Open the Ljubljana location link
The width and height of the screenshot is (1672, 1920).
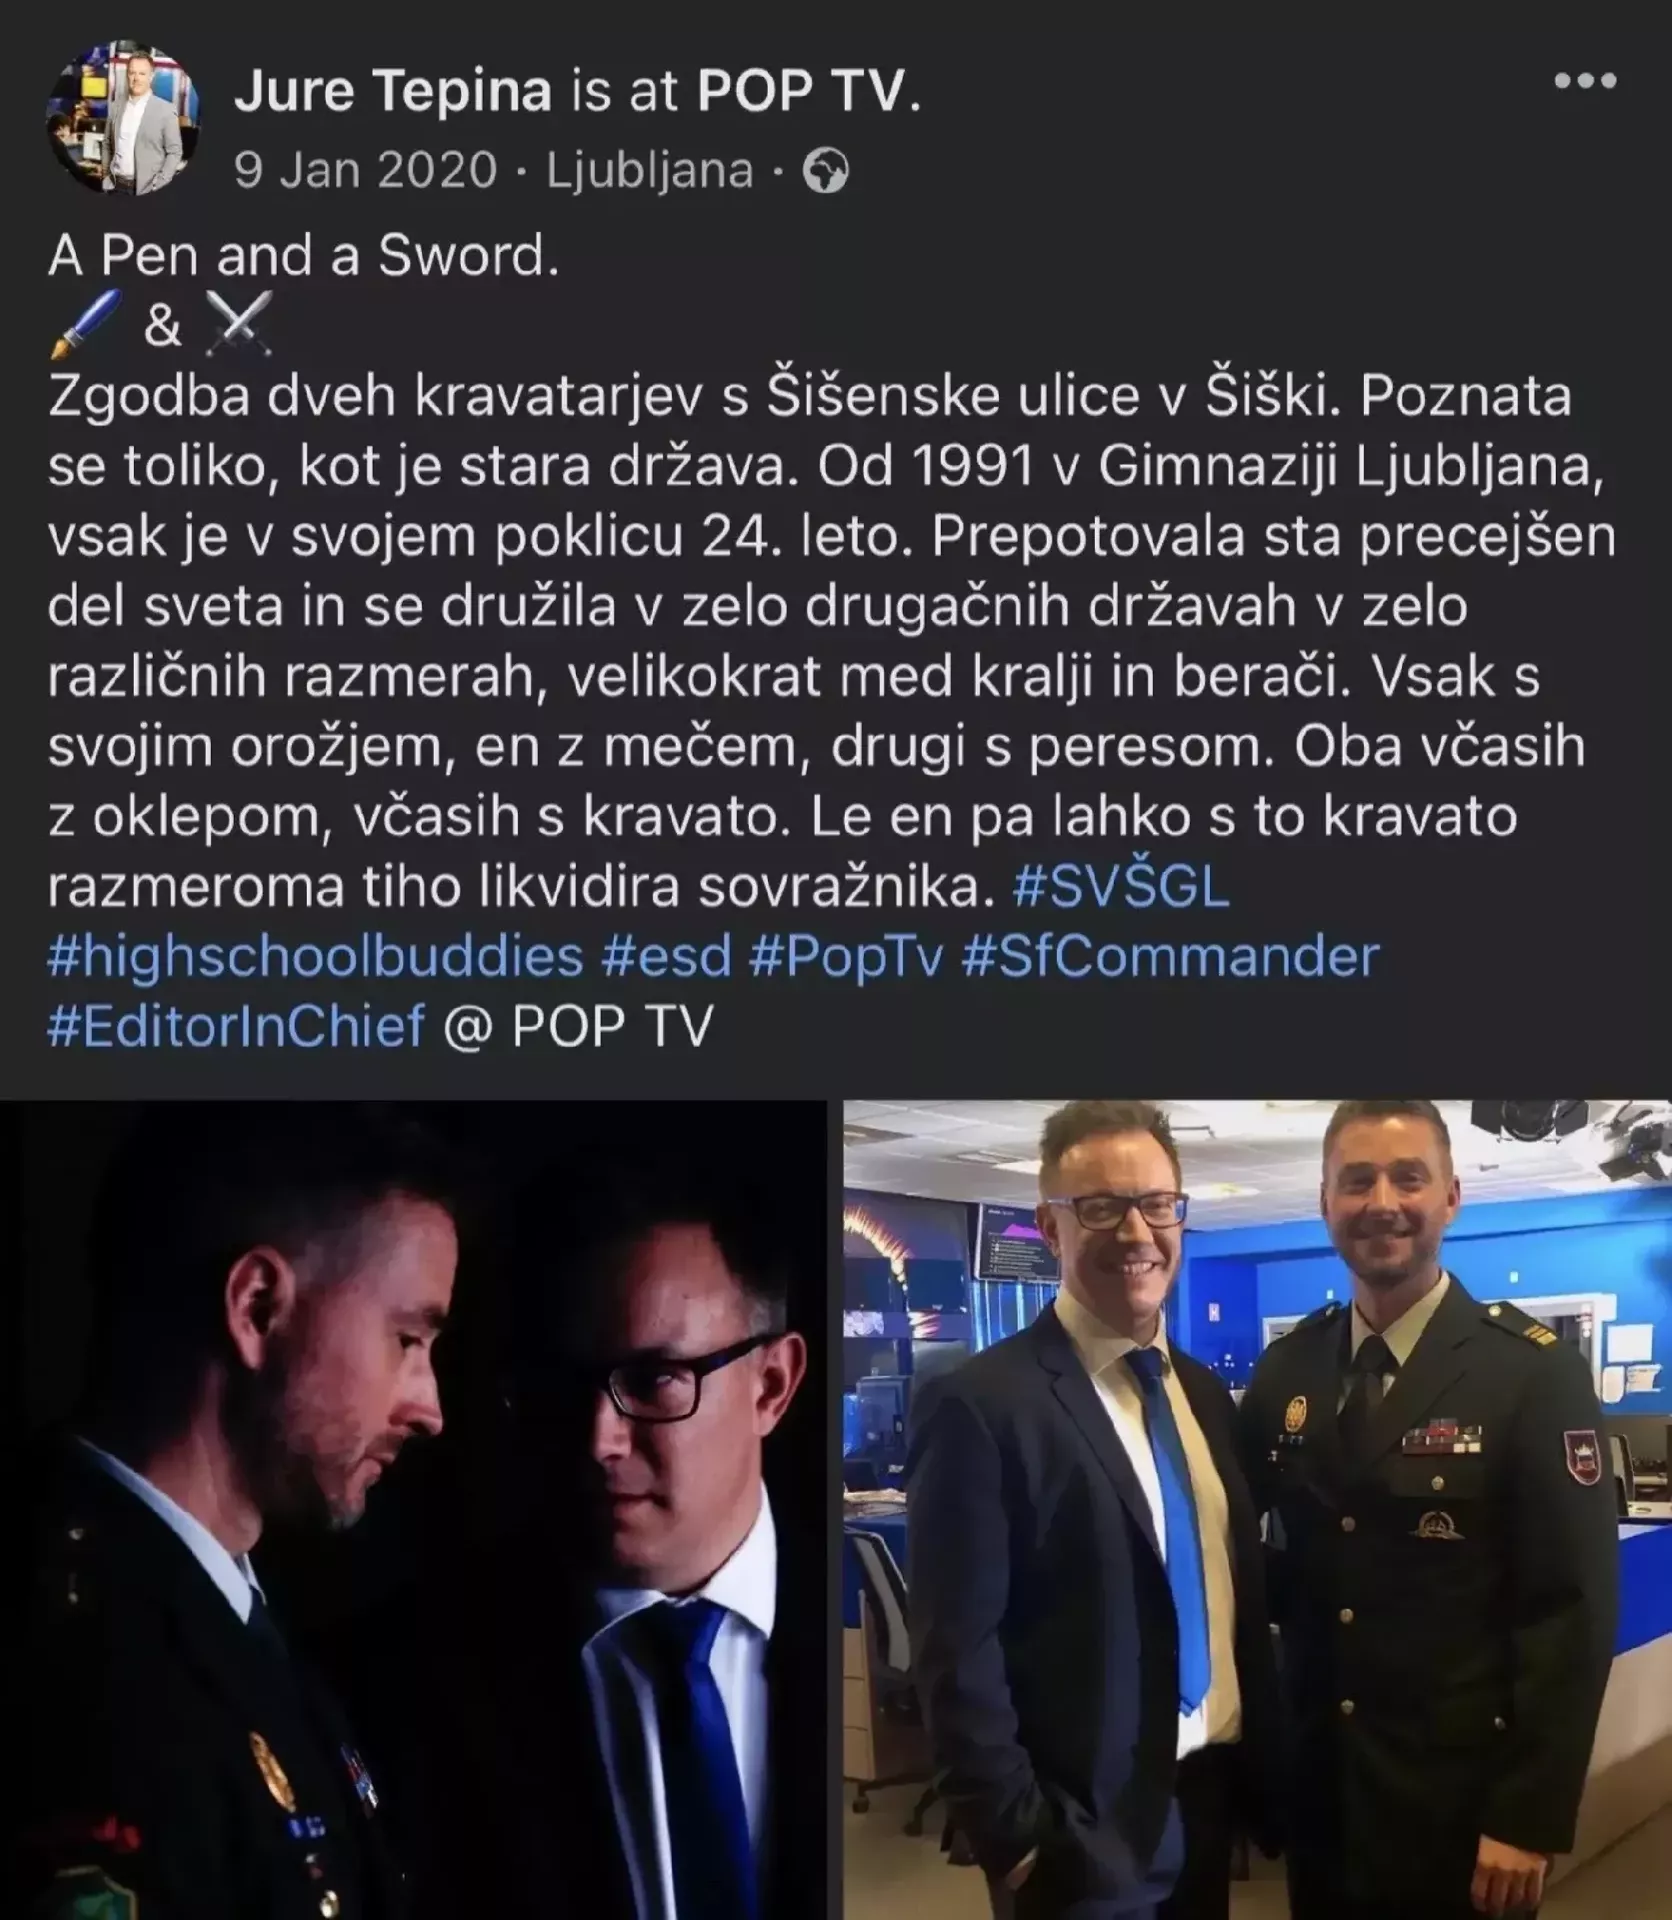(x=650, y=171)
